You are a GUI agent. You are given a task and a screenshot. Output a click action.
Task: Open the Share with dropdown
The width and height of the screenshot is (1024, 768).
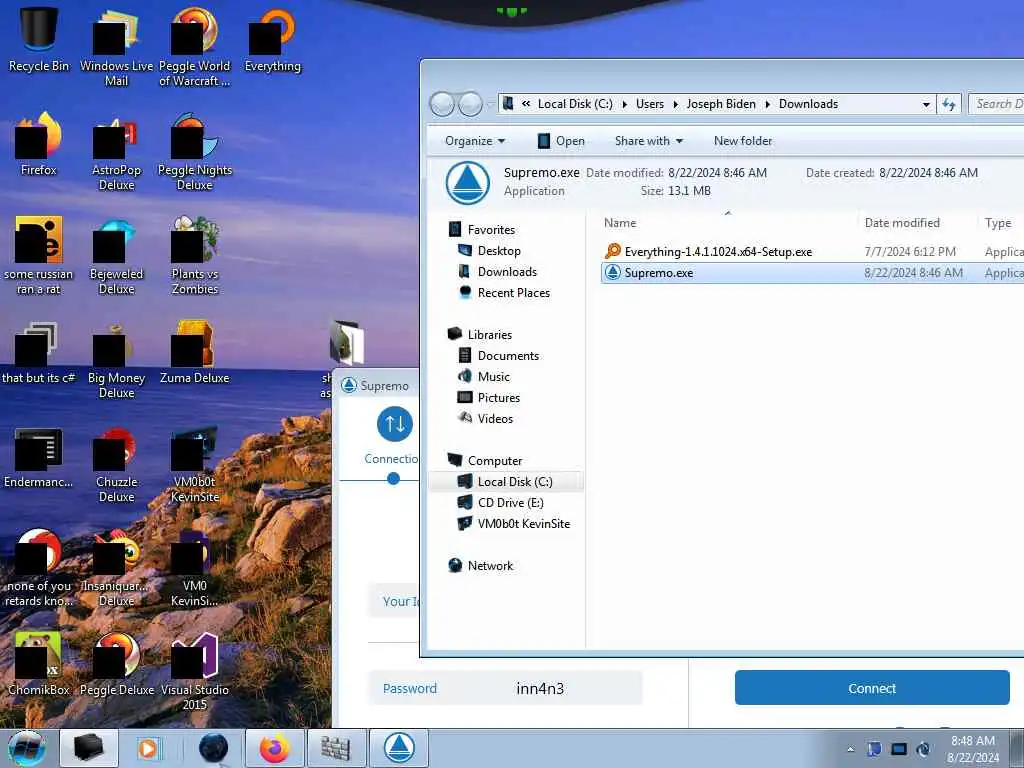pyautogui.click(x=648, y=140)
